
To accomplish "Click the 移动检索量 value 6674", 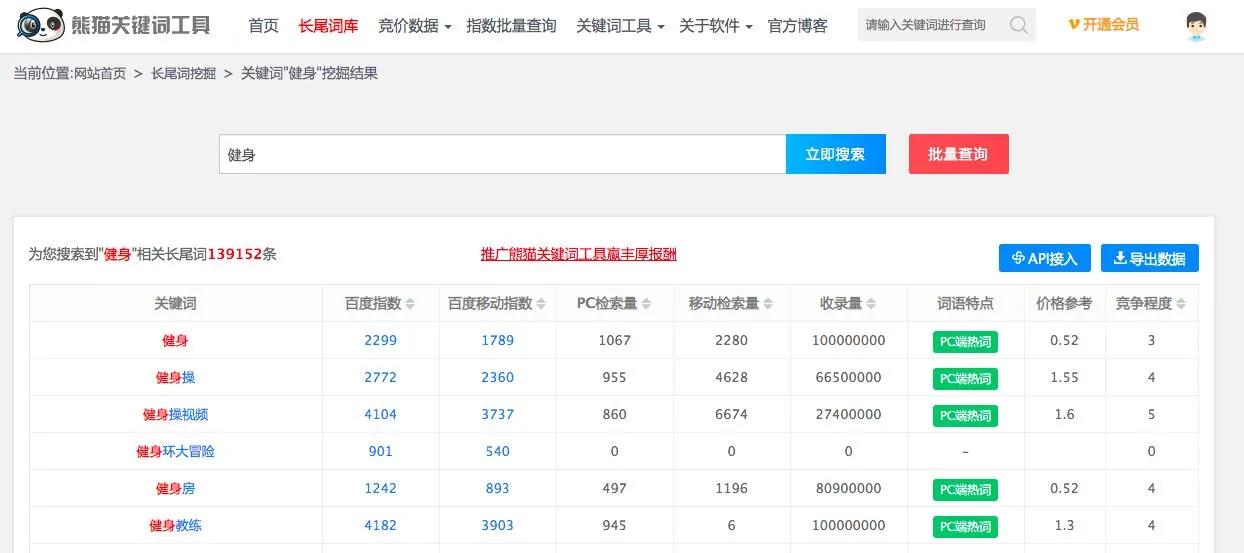I will coord(731,414).
